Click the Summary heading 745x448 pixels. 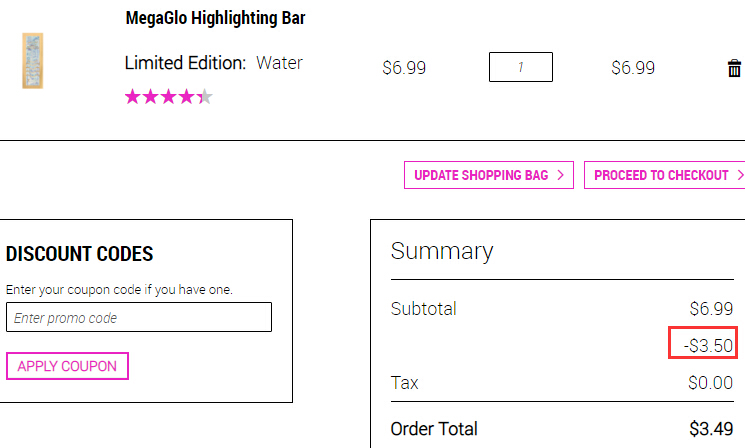(442, 251)
